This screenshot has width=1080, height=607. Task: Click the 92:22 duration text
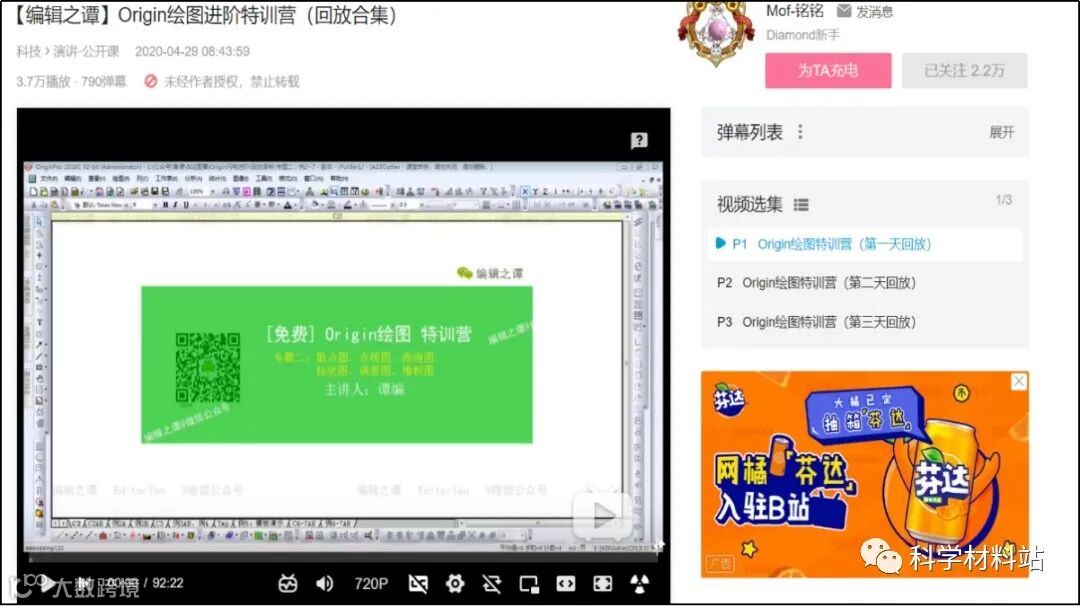click(x=167, y=583)
